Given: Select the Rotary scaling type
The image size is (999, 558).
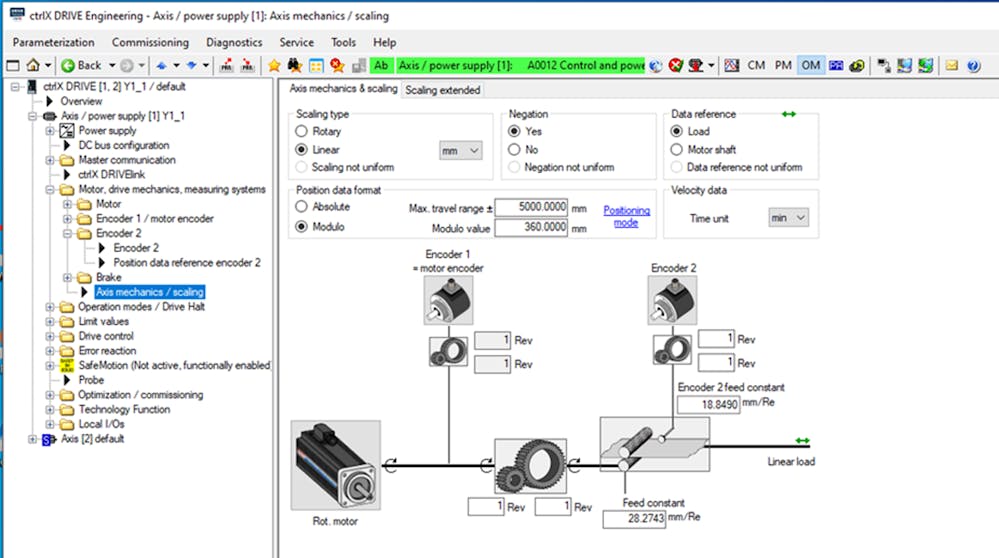Looking at the screenshot, I should 301,131.
